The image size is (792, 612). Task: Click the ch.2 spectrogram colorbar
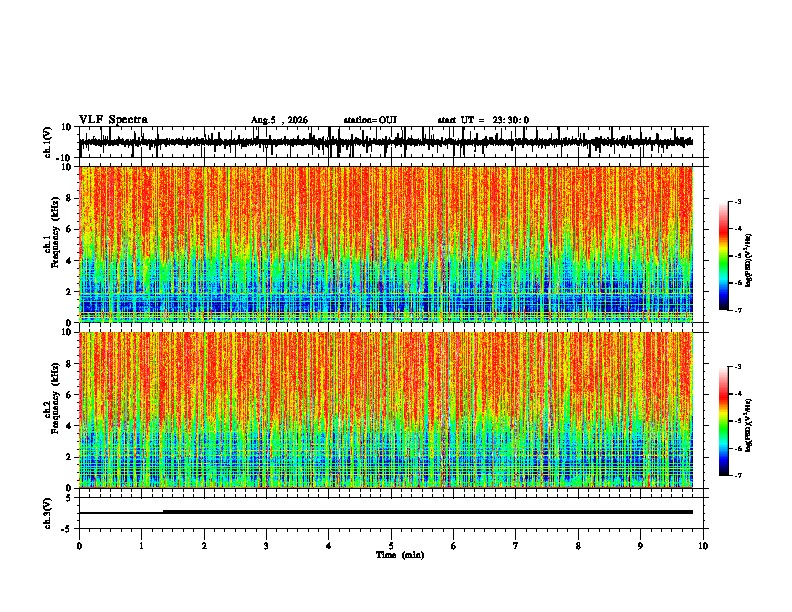coord(724,421)
